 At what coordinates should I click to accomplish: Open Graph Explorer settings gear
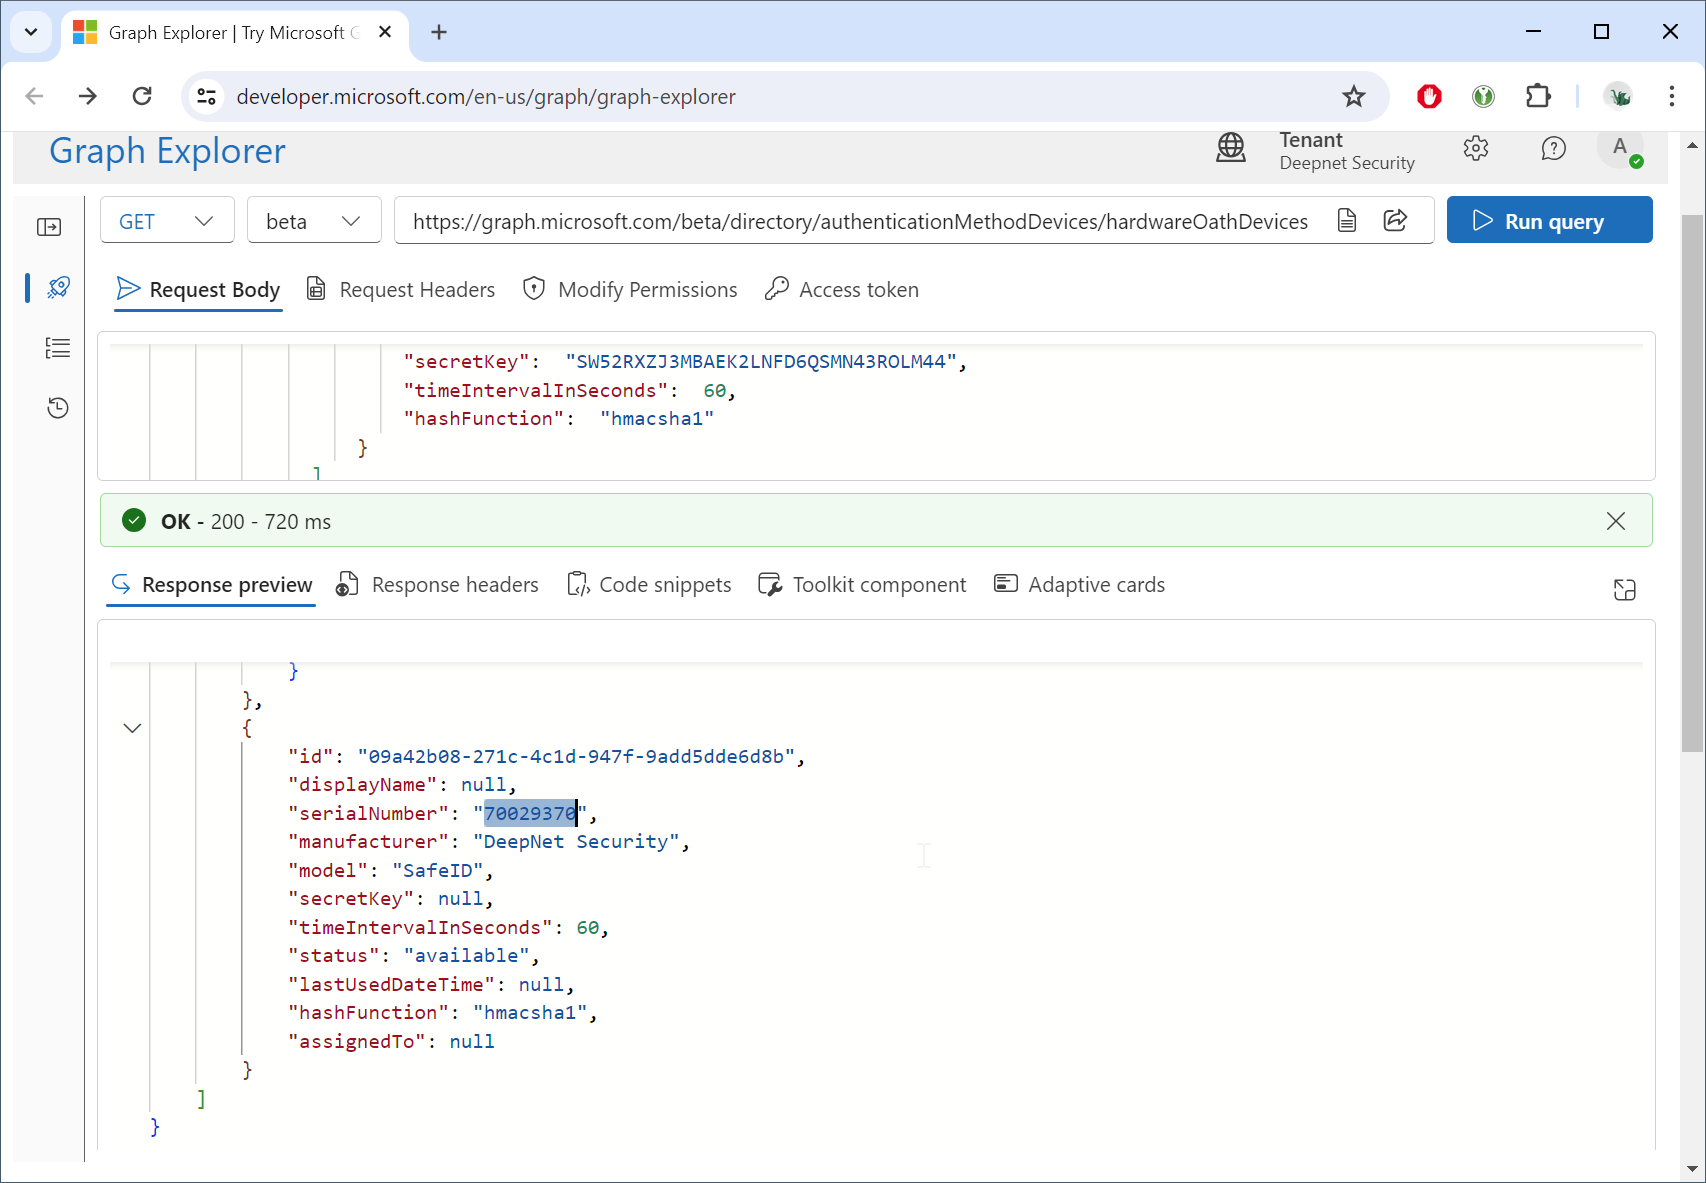1475,149
